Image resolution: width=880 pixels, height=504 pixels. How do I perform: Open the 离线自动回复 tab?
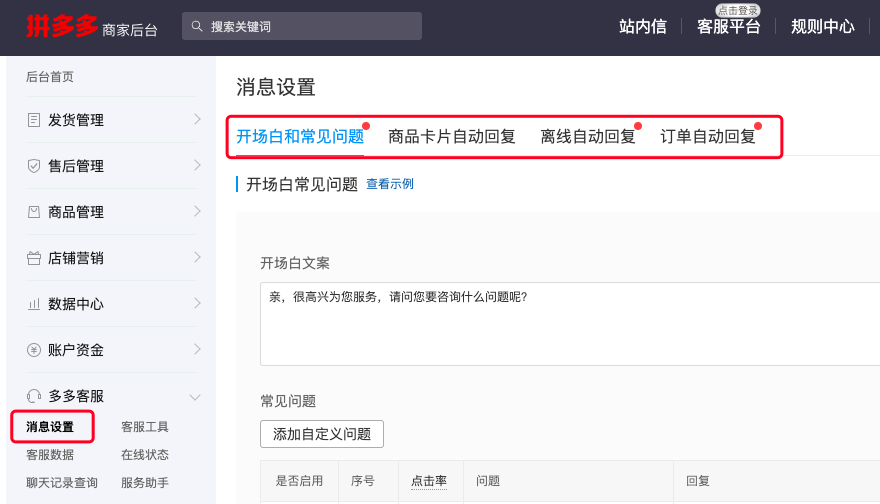(x=587, y=137)
